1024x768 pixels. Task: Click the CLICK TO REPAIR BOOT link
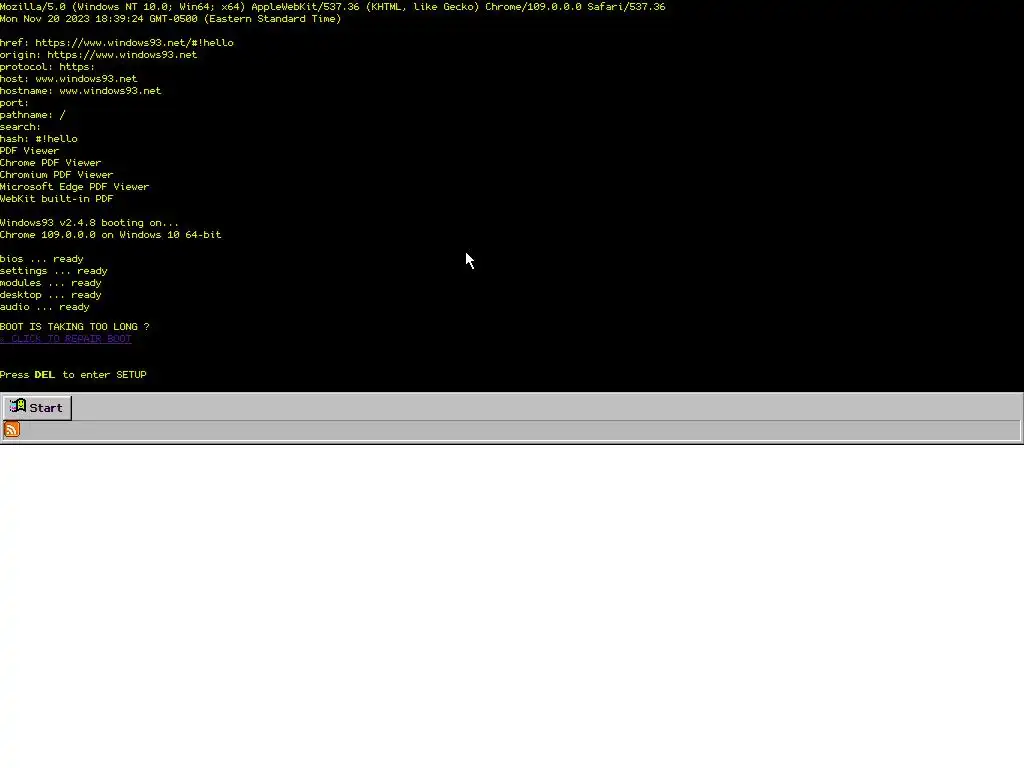click(x=66, y=338)
